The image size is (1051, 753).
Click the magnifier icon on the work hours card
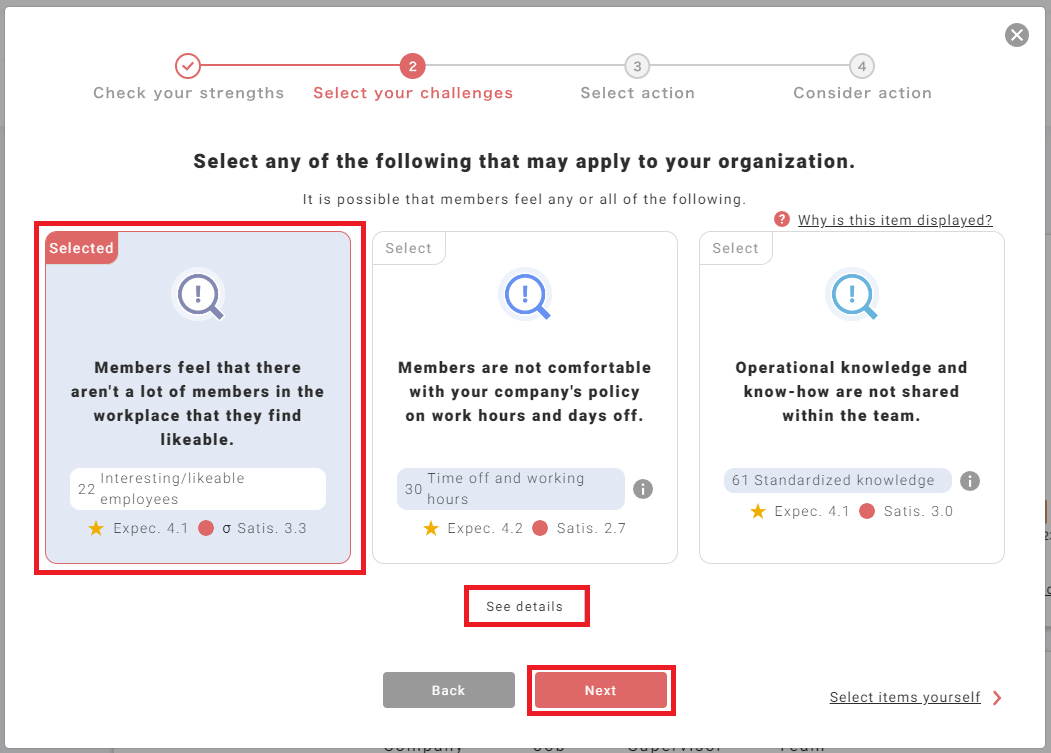(x=525, y=296)
